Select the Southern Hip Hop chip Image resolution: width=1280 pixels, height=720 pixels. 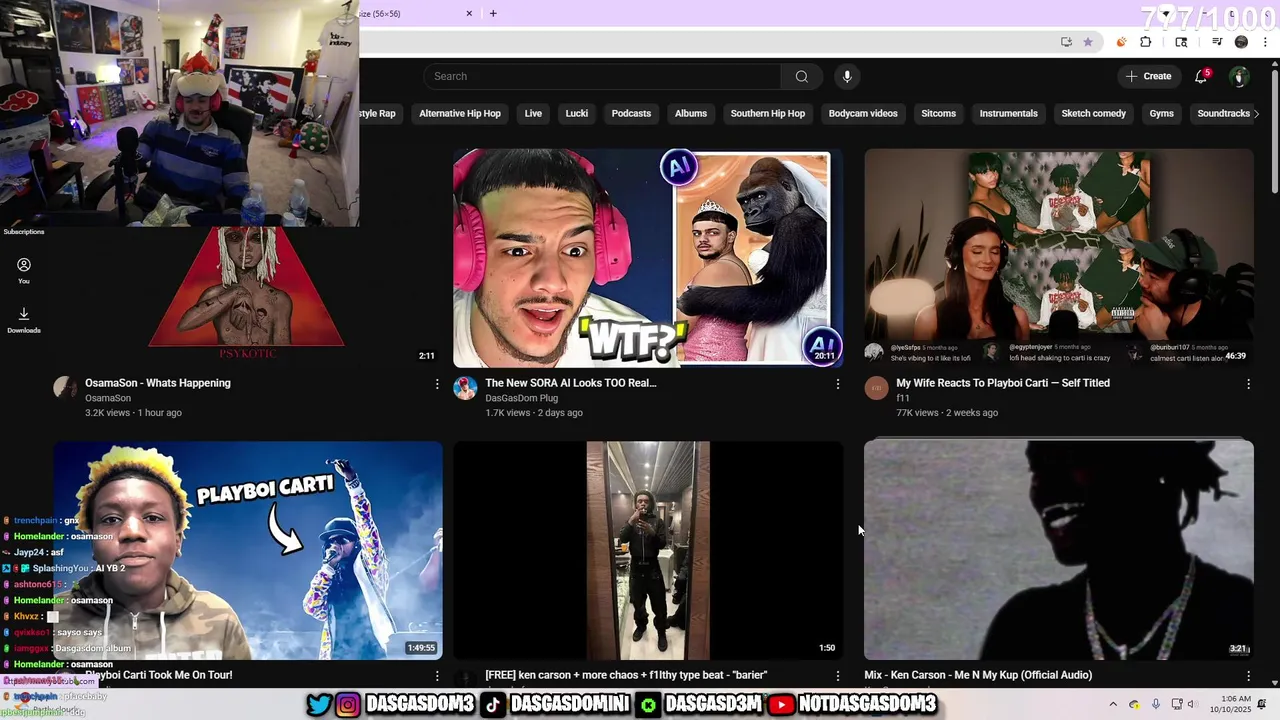click(768, 114)
